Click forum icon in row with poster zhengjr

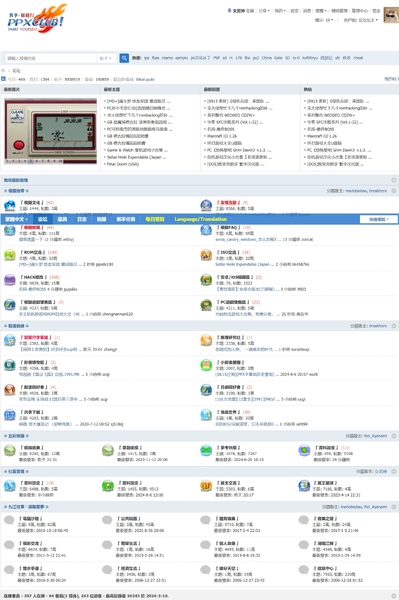pos(10,340)
